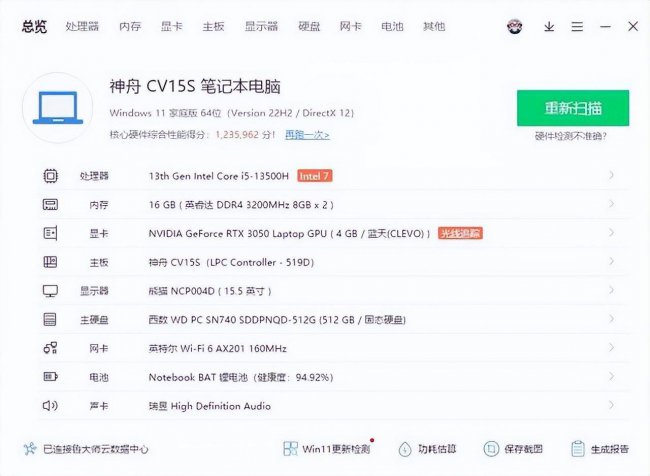650x476 pixels.
Task: Open the 显卡 tab
Action: click(172, 27)
